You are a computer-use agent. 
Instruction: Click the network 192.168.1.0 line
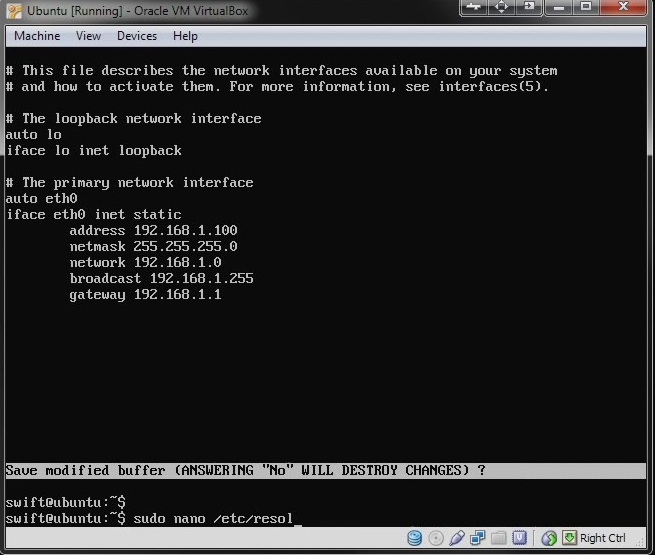tap(145, 262)
